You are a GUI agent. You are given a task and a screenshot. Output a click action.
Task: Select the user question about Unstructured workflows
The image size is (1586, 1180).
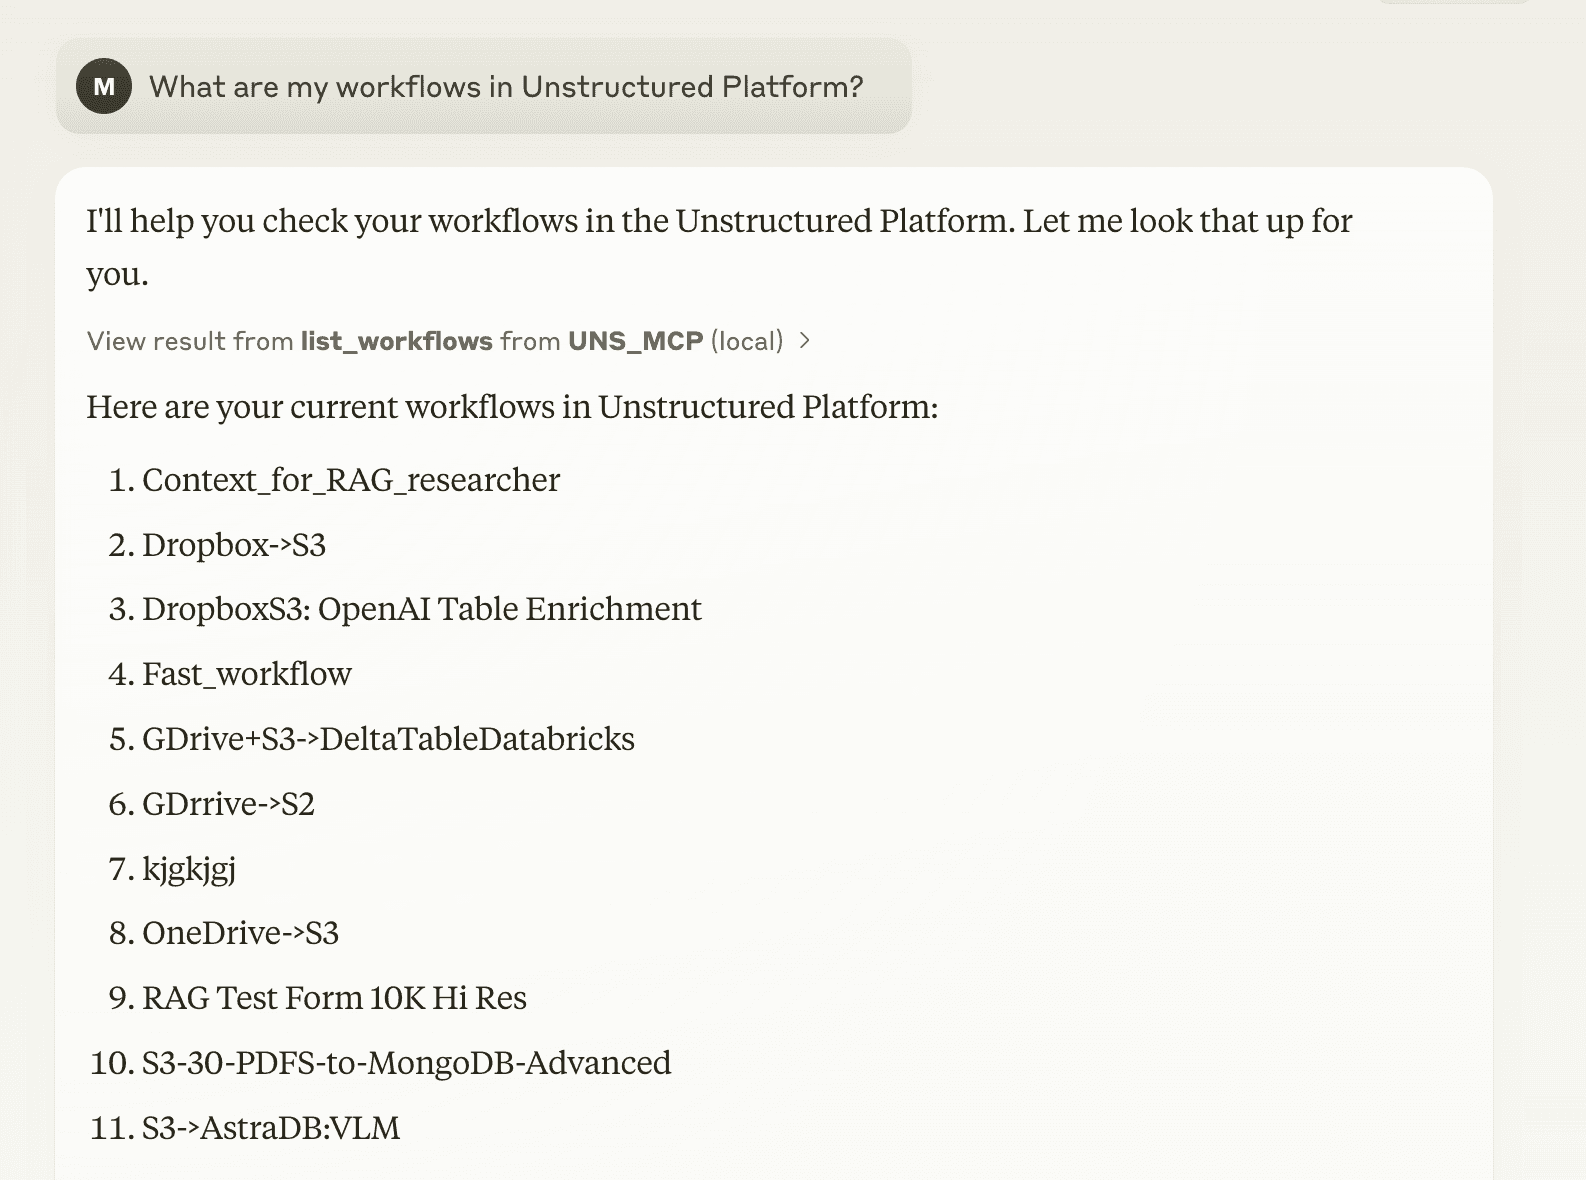click(x=506, y=87)
